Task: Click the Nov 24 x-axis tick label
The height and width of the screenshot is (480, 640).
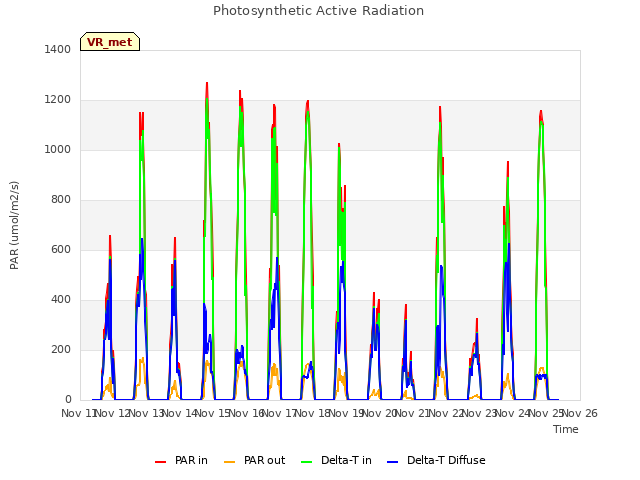Action: 513,413
